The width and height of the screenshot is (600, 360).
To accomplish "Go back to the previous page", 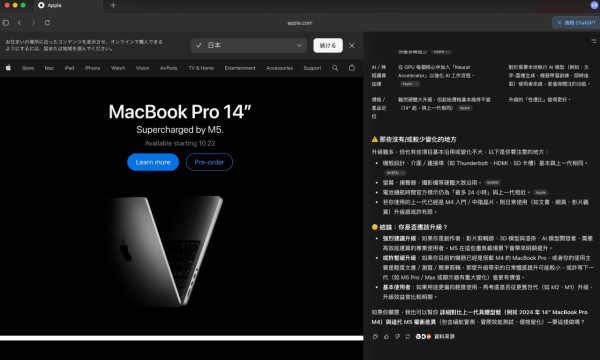I will (x=20, y=23).
